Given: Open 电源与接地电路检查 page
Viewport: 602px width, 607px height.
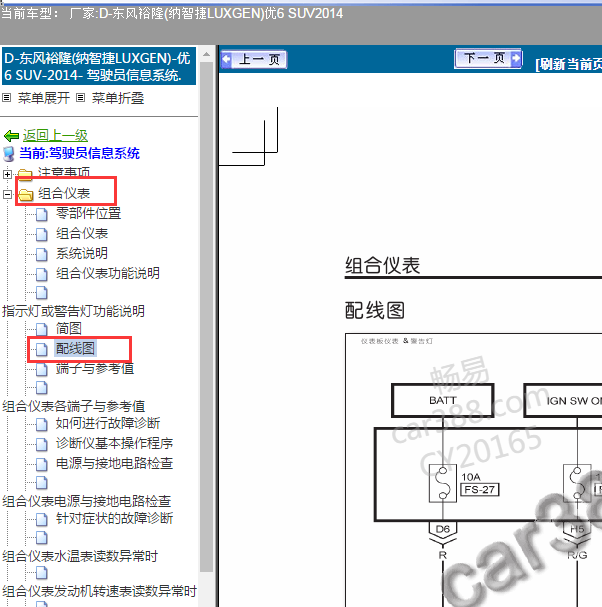Looking at the screenshot, I should 114,463.
